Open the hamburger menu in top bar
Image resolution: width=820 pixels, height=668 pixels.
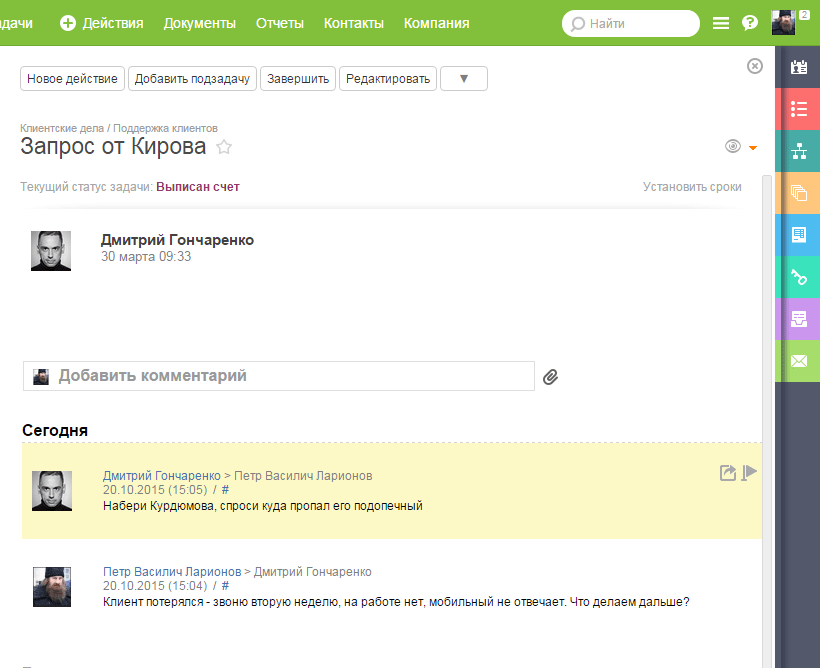click(720, 23)
